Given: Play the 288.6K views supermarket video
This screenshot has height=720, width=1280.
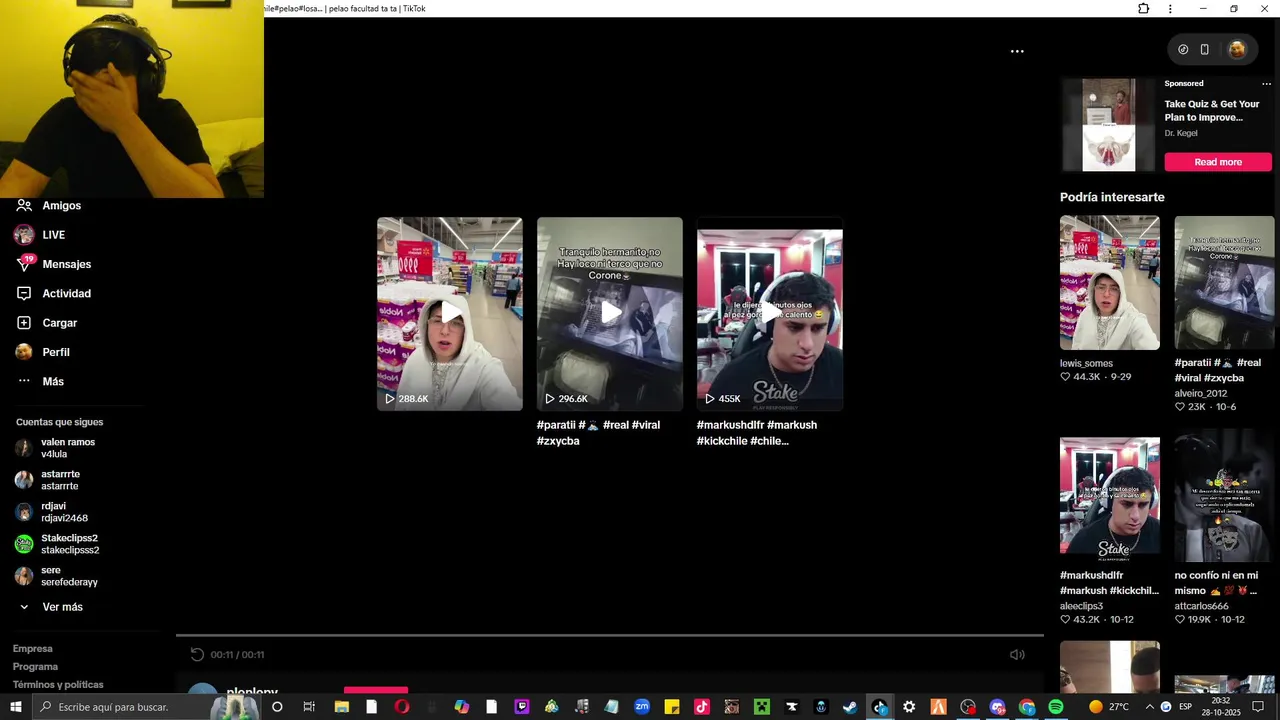Looking at the screenshot, I should pos(450,314).
